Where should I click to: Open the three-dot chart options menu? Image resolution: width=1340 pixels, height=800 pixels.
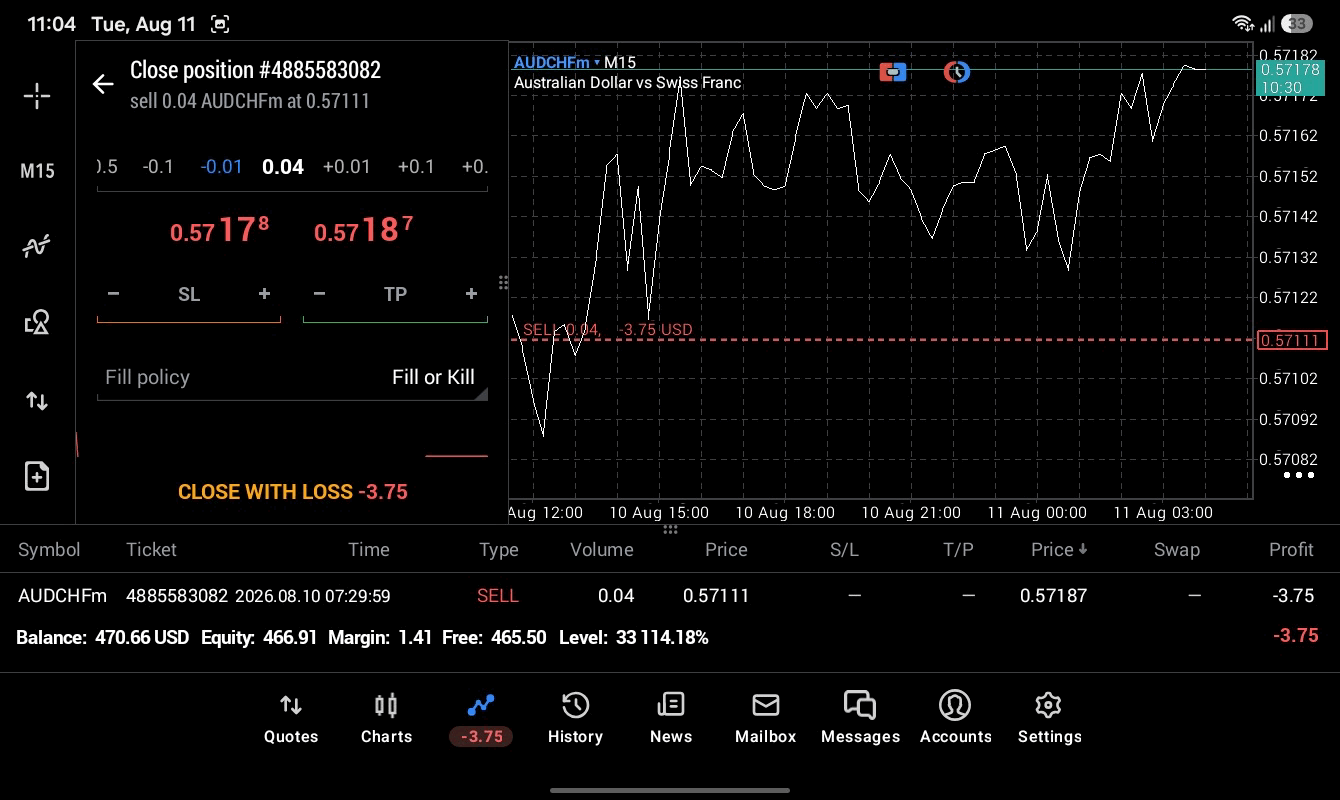(1298, 475)
